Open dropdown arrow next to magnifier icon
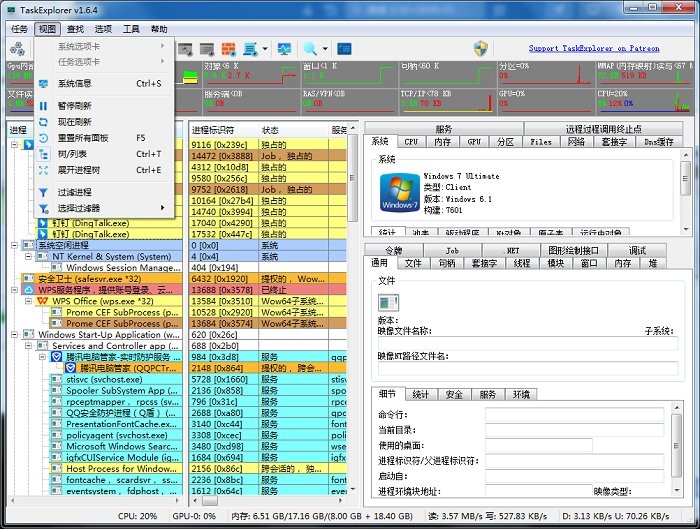Viewport: 700px width, 529px height. pos(325,49)
